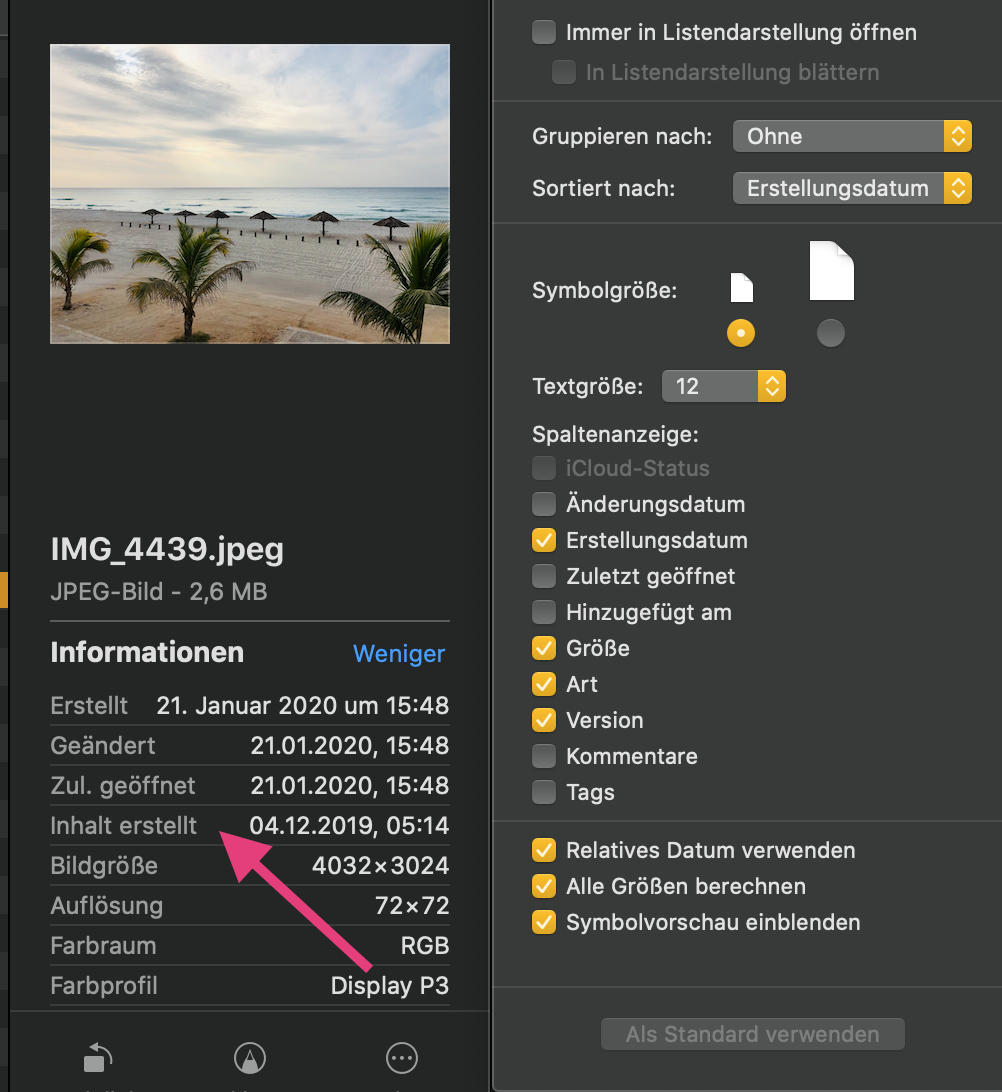
Task: Check Immer in Listendarstellung öffnen
Action: click(x=544, y=32)
